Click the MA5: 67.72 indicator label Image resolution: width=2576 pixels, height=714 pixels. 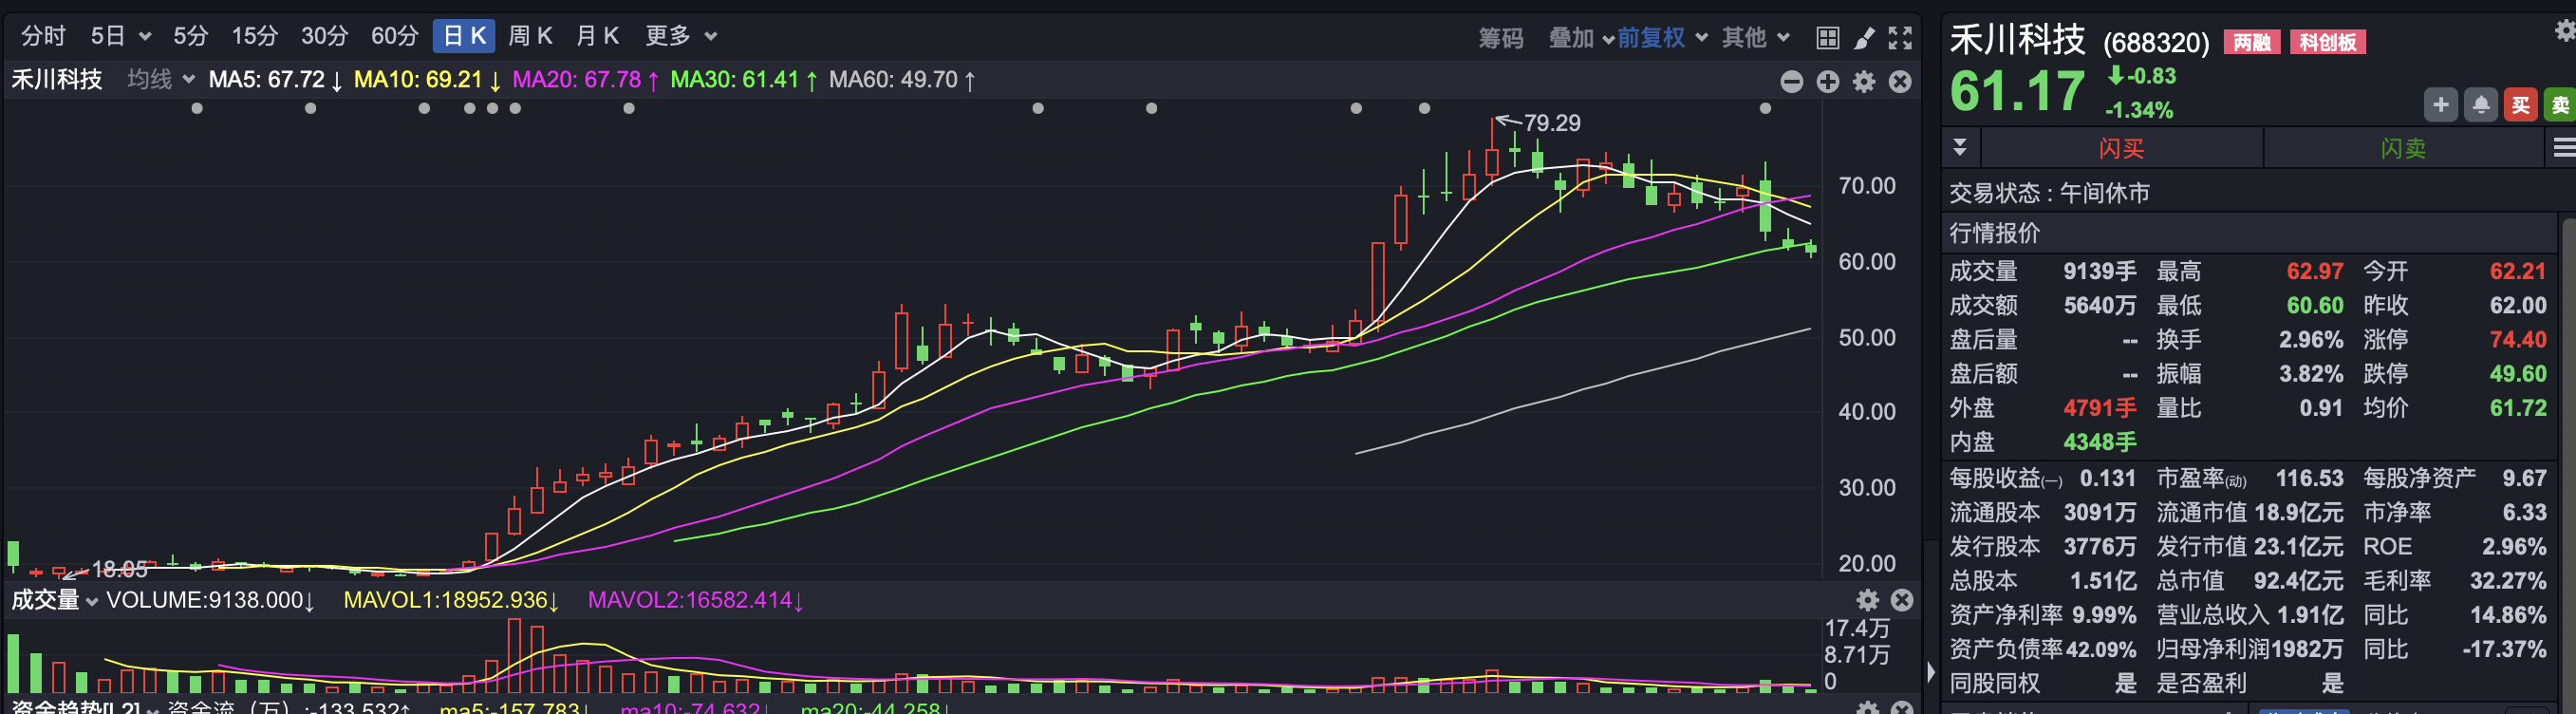pyautogui.click(x=275, y=80)
